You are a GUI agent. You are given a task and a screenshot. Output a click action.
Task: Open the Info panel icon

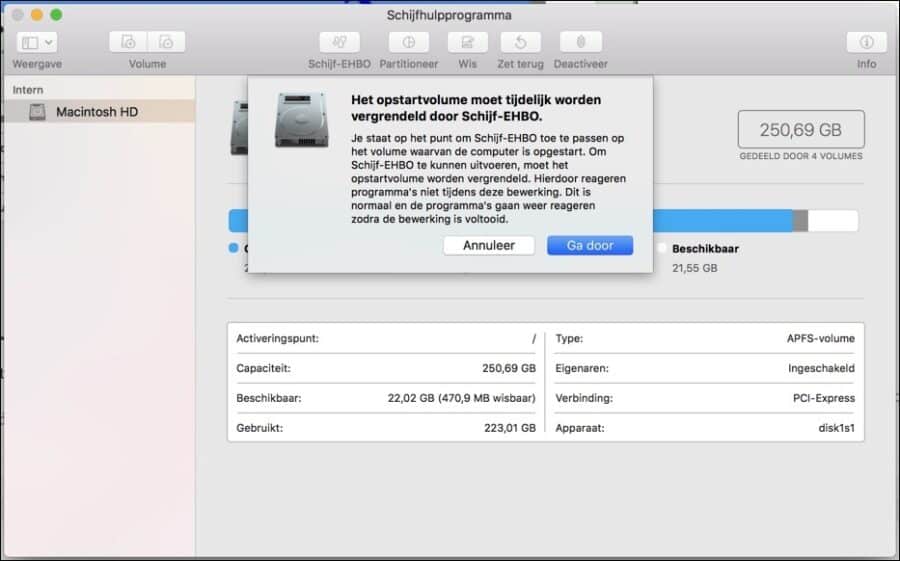[866, 42]
